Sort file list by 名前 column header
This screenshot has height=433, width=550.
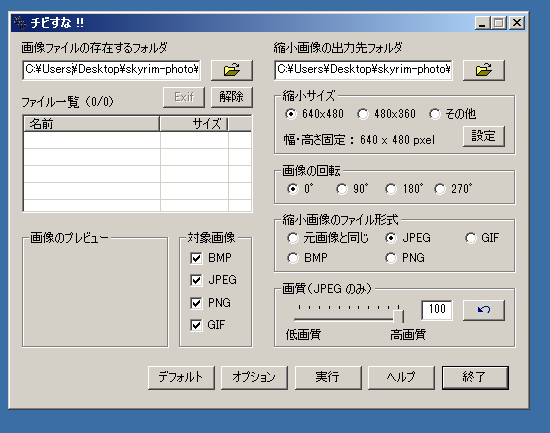coord(92,124)
